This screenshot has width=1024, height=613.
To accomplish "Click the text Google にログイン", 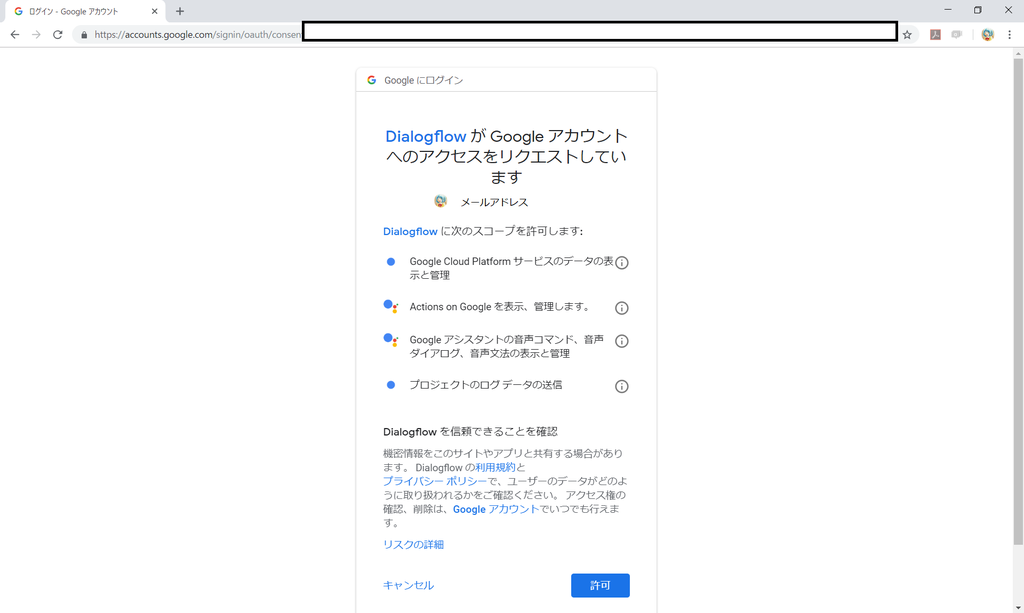I will pos(423,80).
